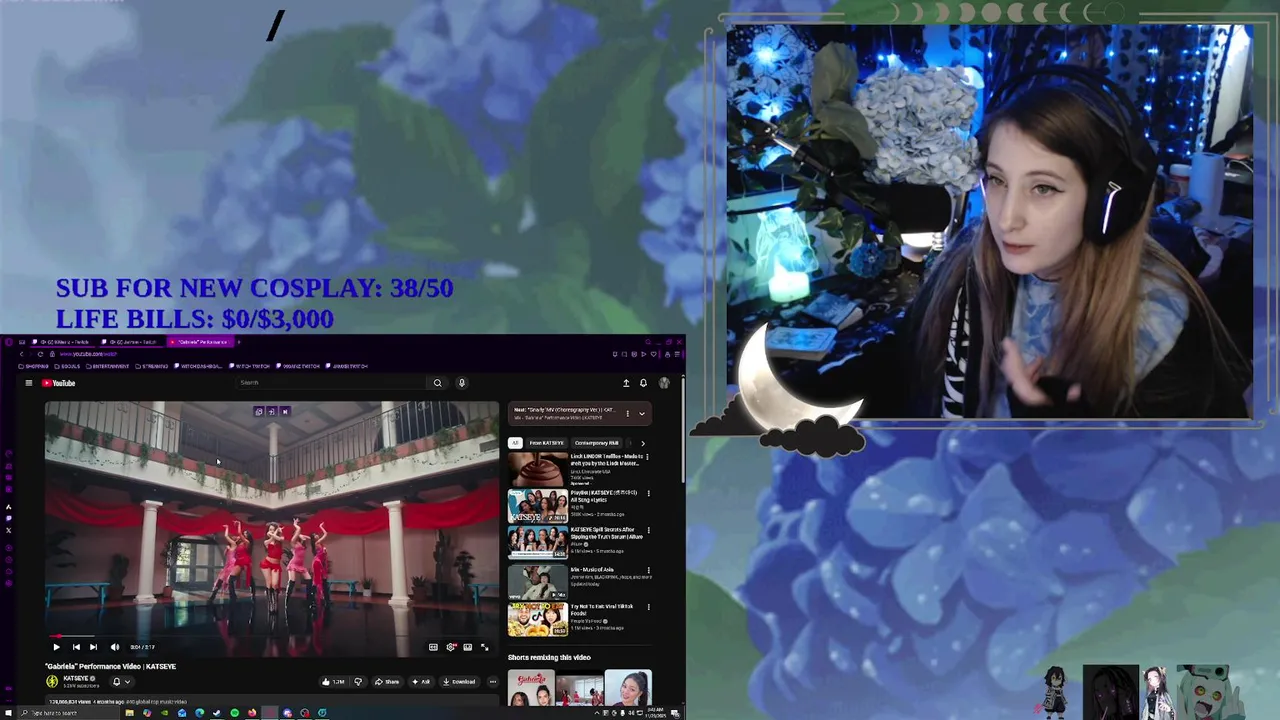Image resolution: width=1280 pixels, height=720 pixels.
Task: Click the previous video button in player
Action: [x=76, y=647]
